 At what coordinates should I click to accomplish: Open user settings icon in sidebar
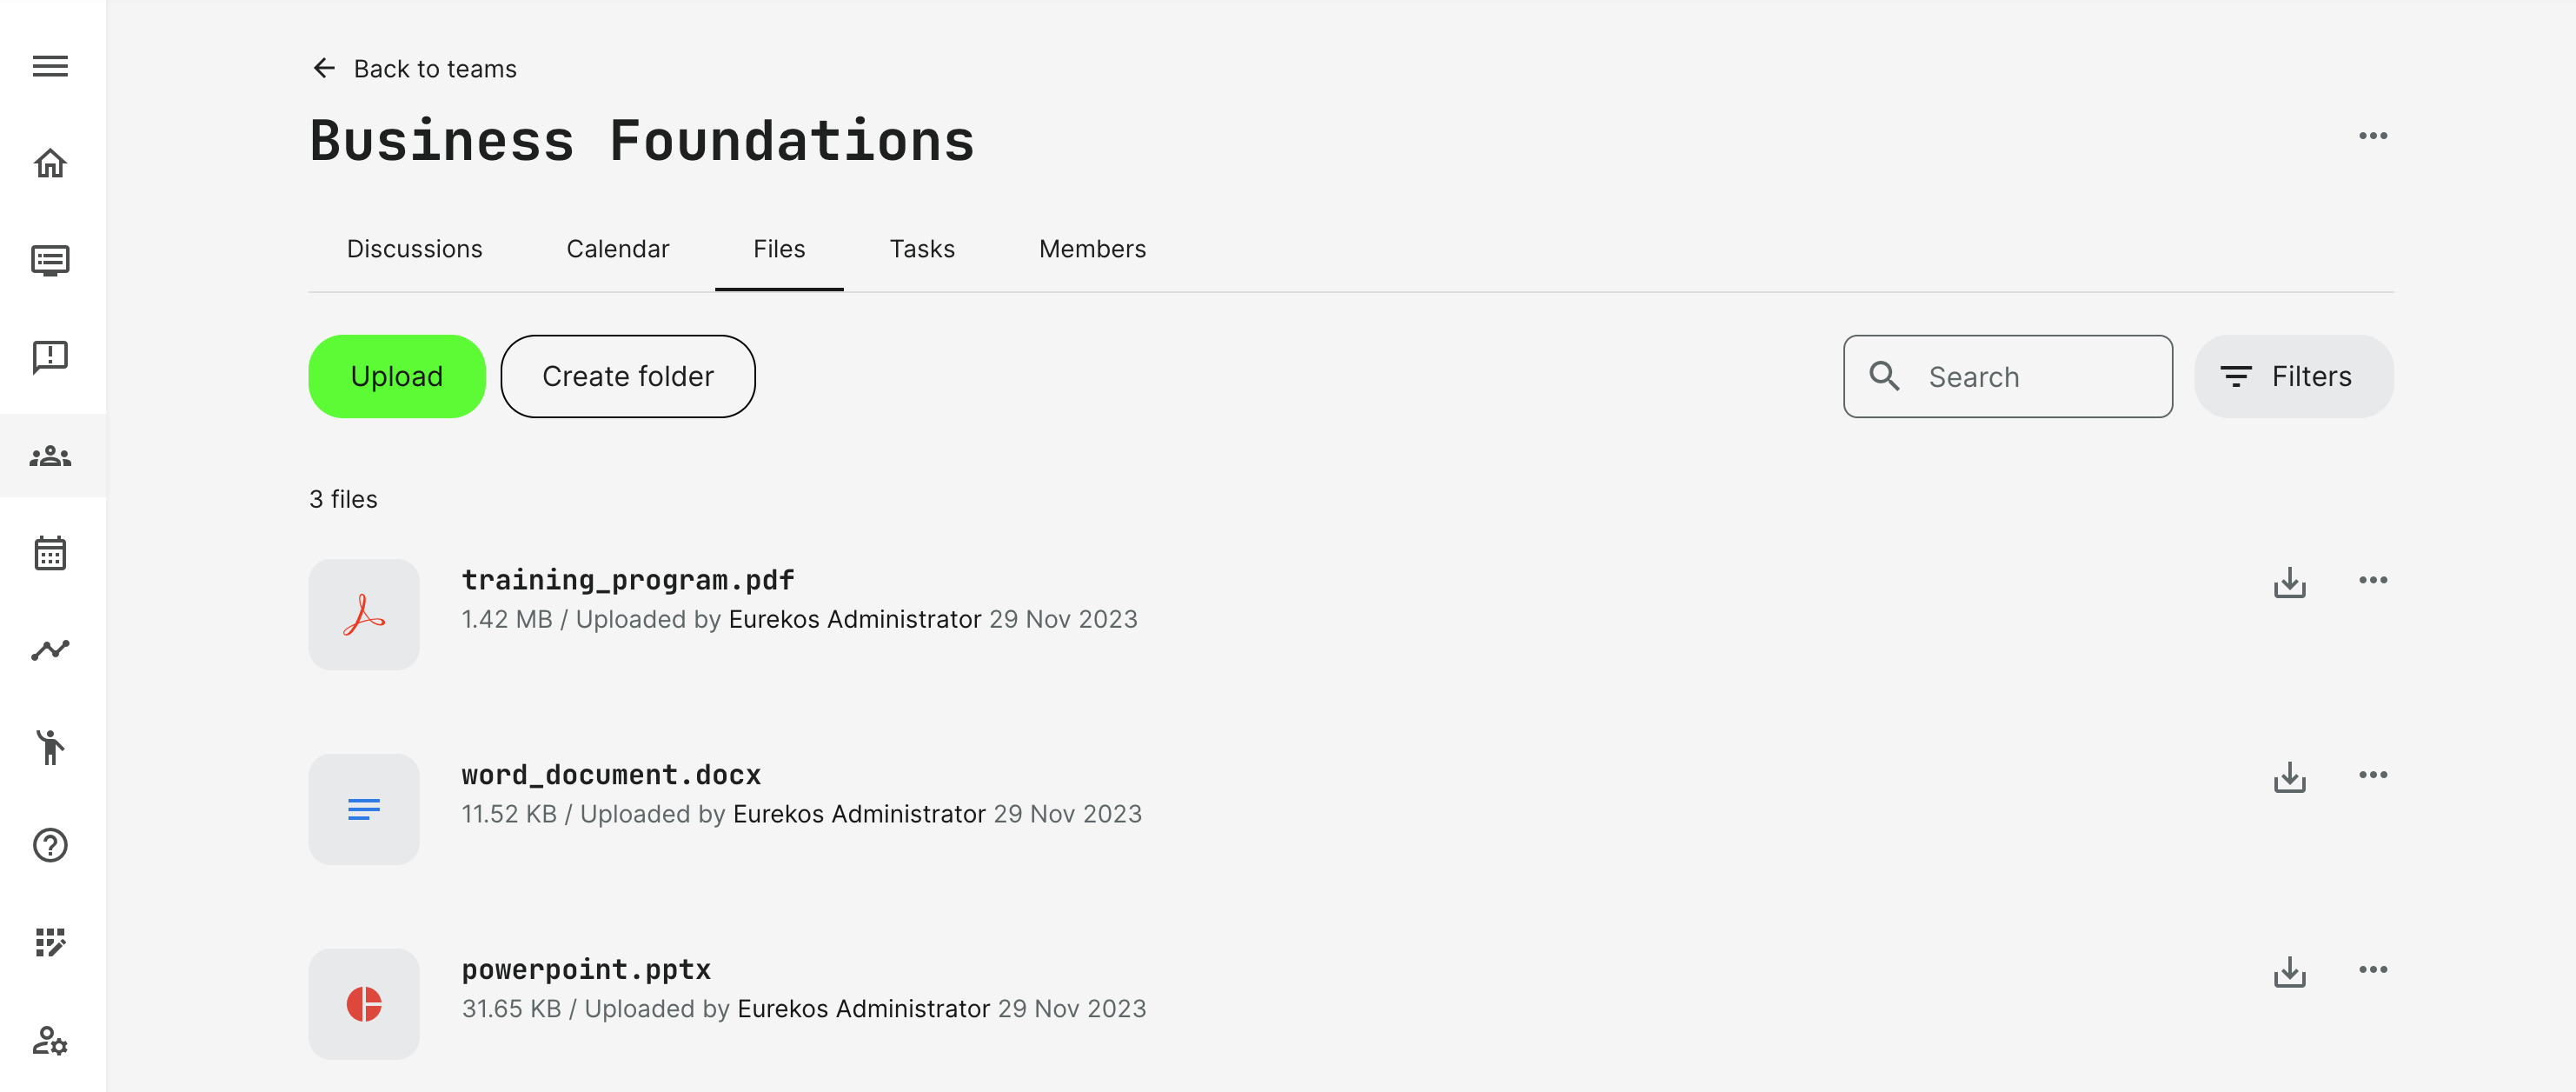click(50, 1040)
